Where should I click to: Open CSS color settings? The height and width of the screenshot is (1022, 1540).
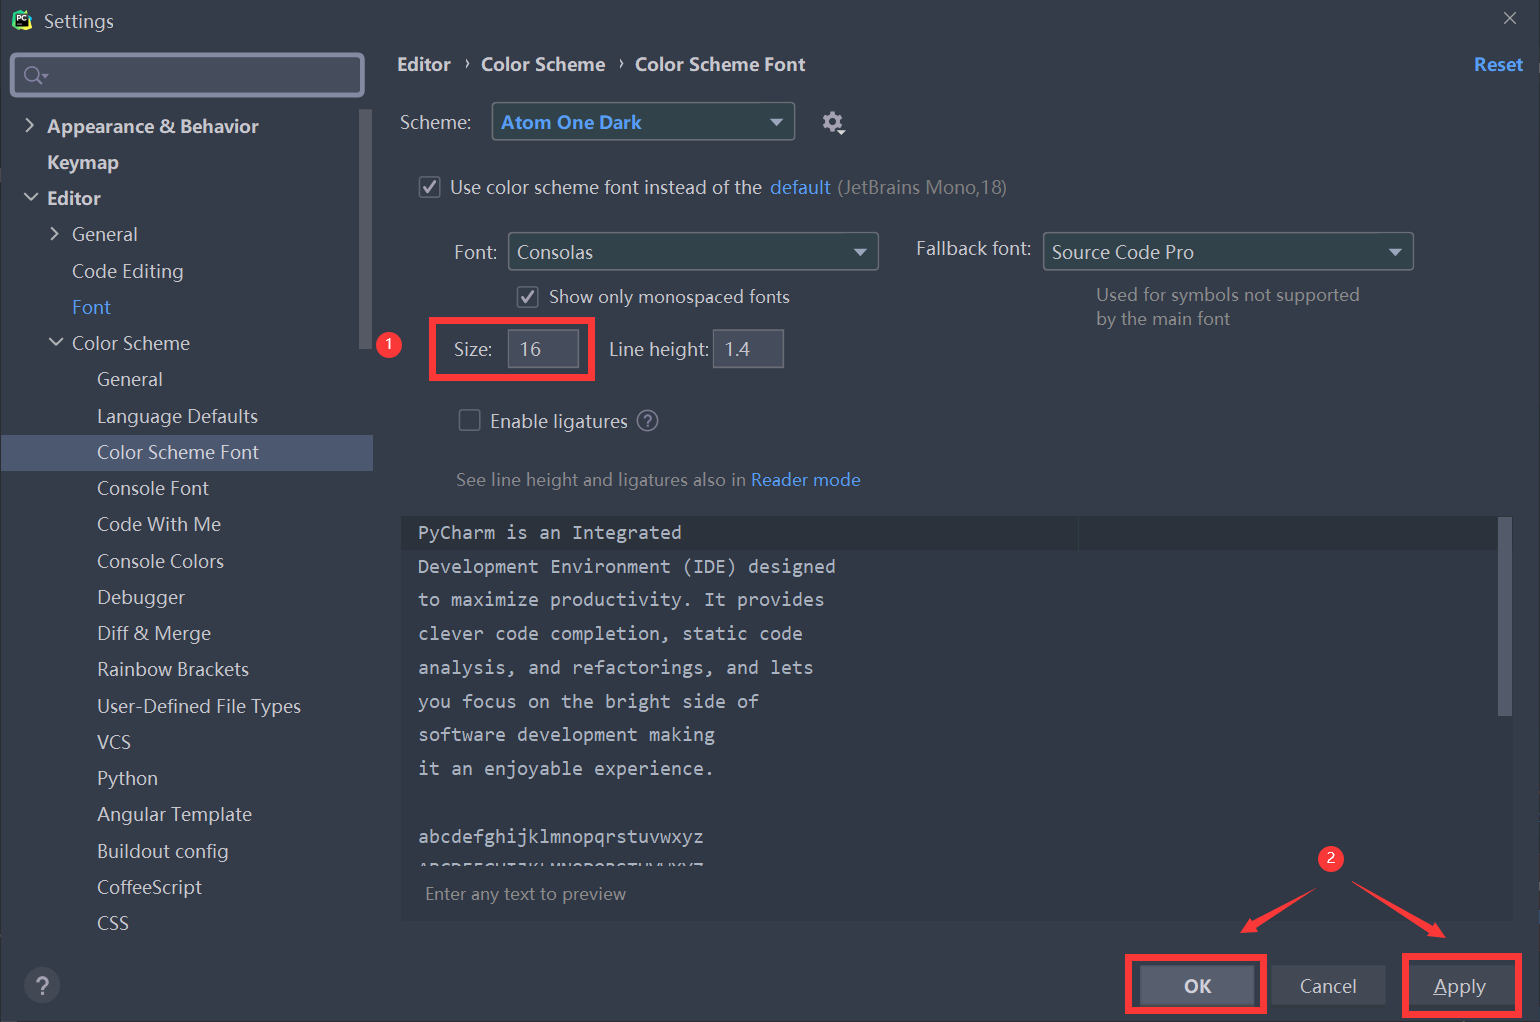[x=113, y=923]
